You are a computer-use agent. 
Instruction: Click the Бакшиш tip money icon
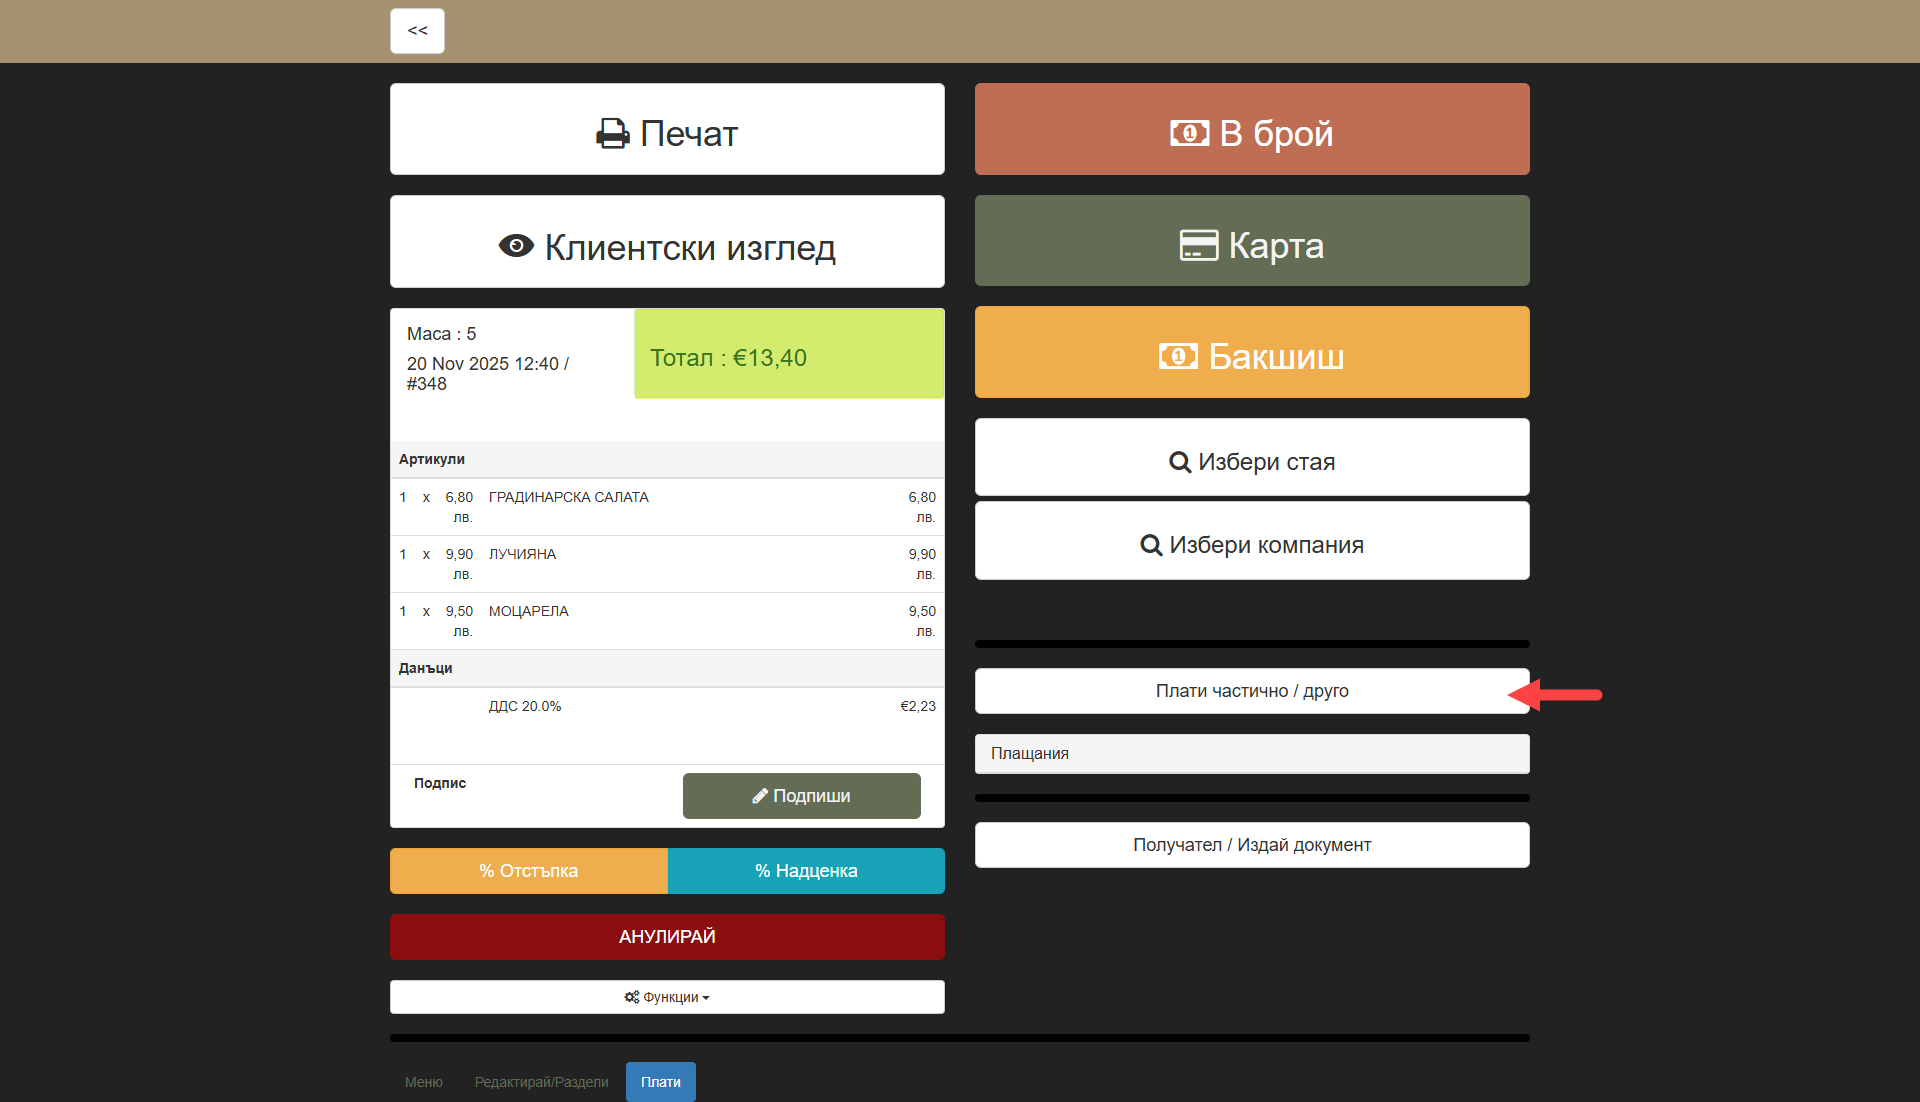(1178, 356)
